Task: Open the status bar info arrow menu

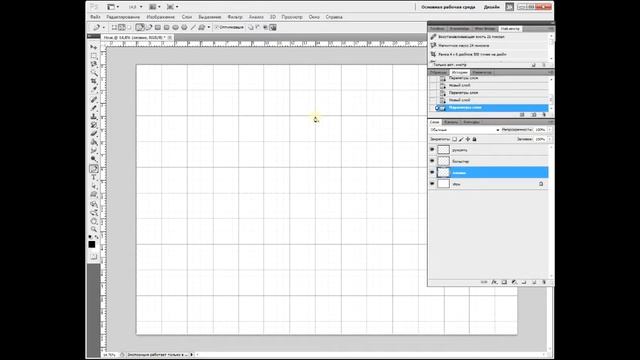Action: click(x=192, y=355)
